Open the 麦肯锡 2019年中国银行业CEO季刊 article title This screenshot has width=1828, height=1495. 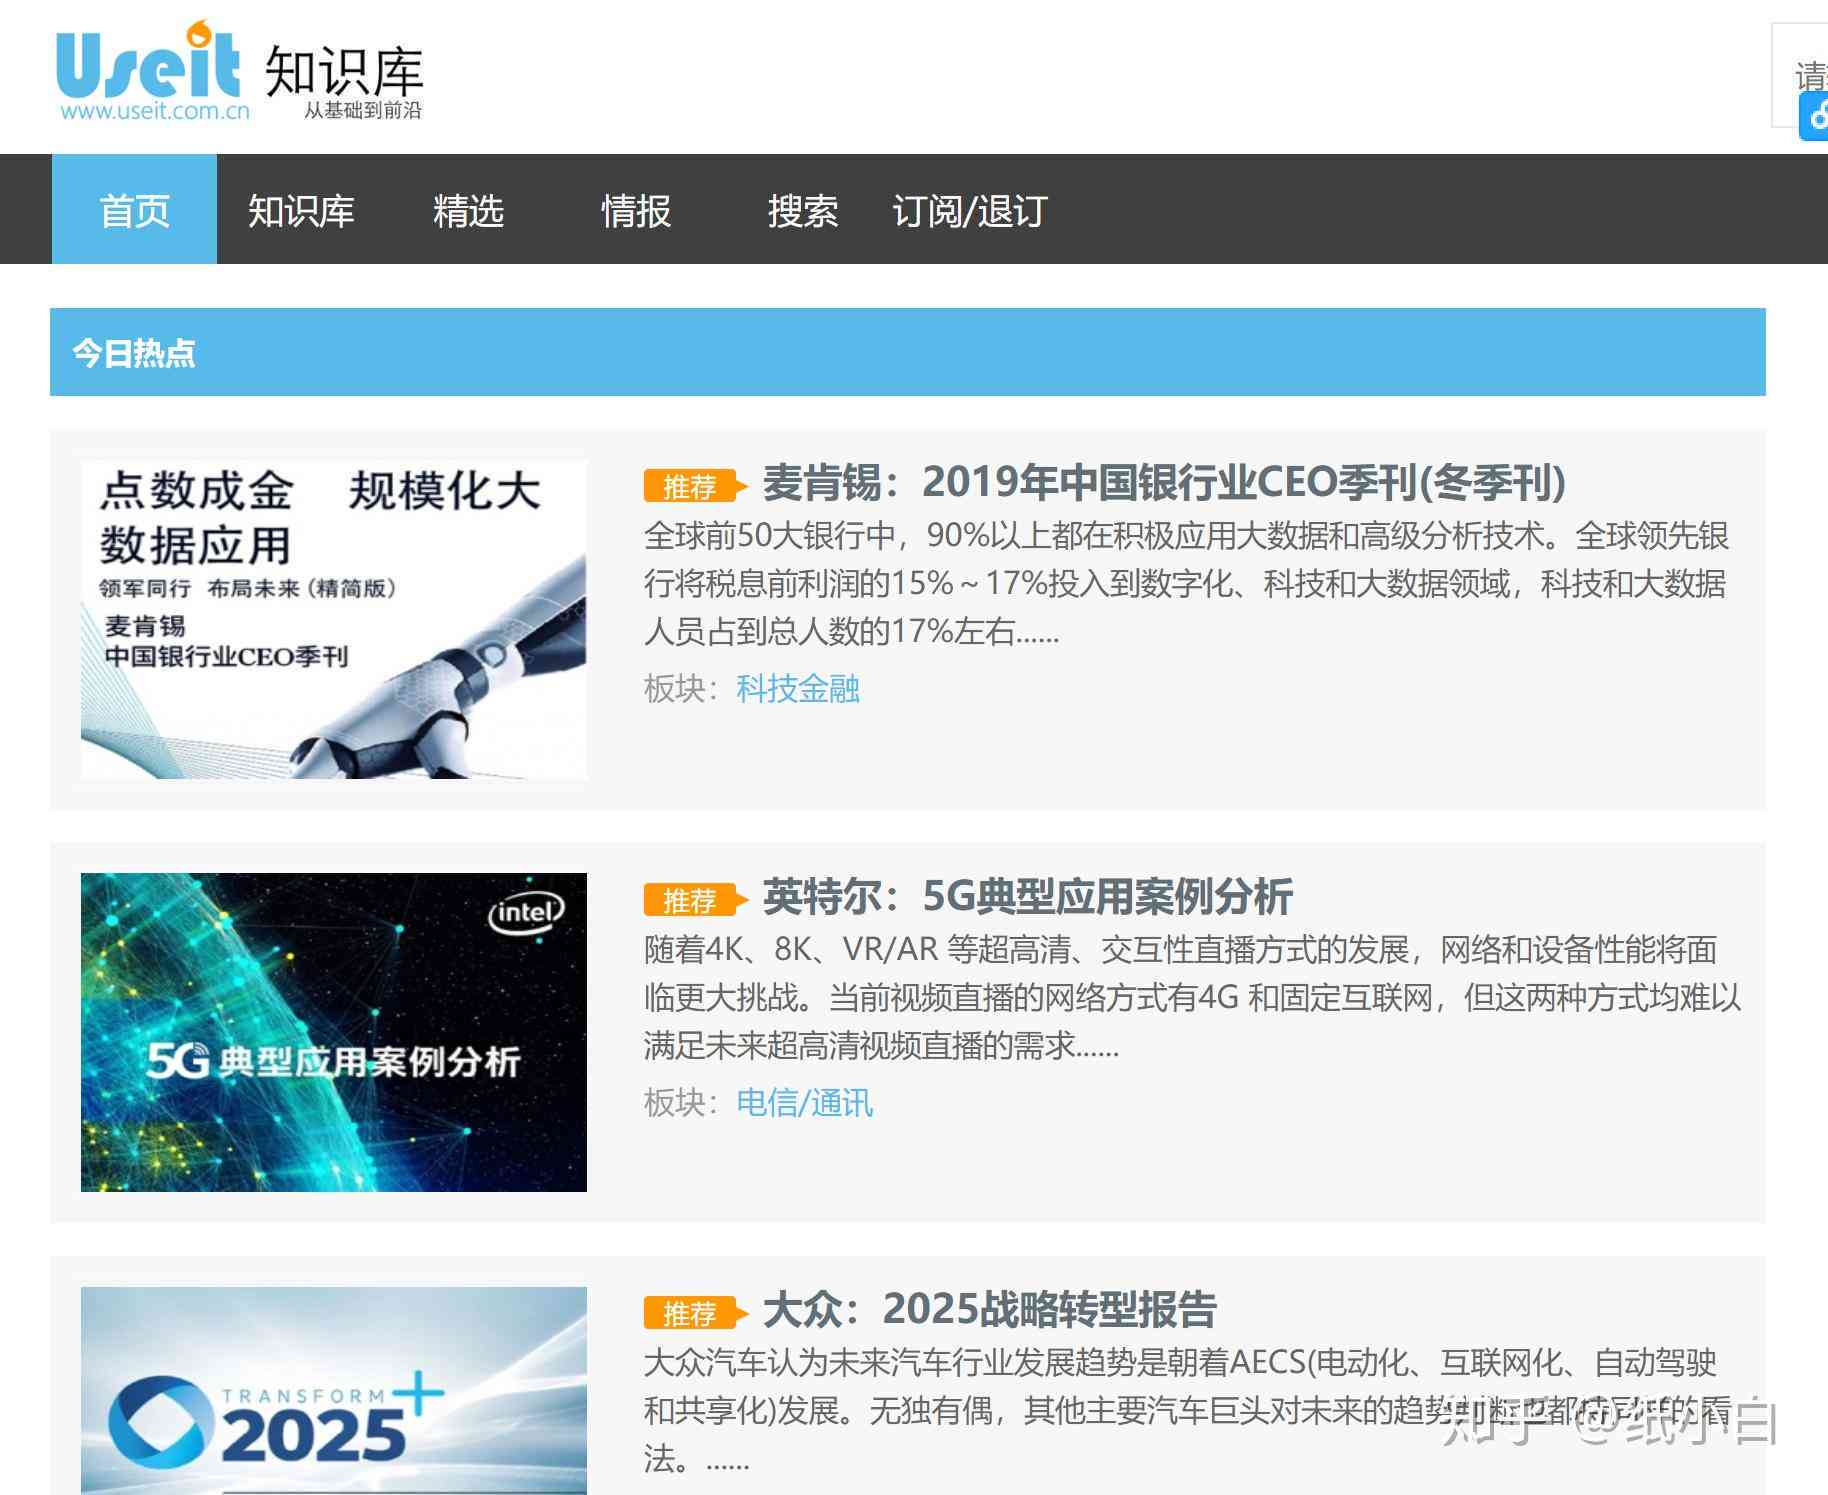[1163, 483]
